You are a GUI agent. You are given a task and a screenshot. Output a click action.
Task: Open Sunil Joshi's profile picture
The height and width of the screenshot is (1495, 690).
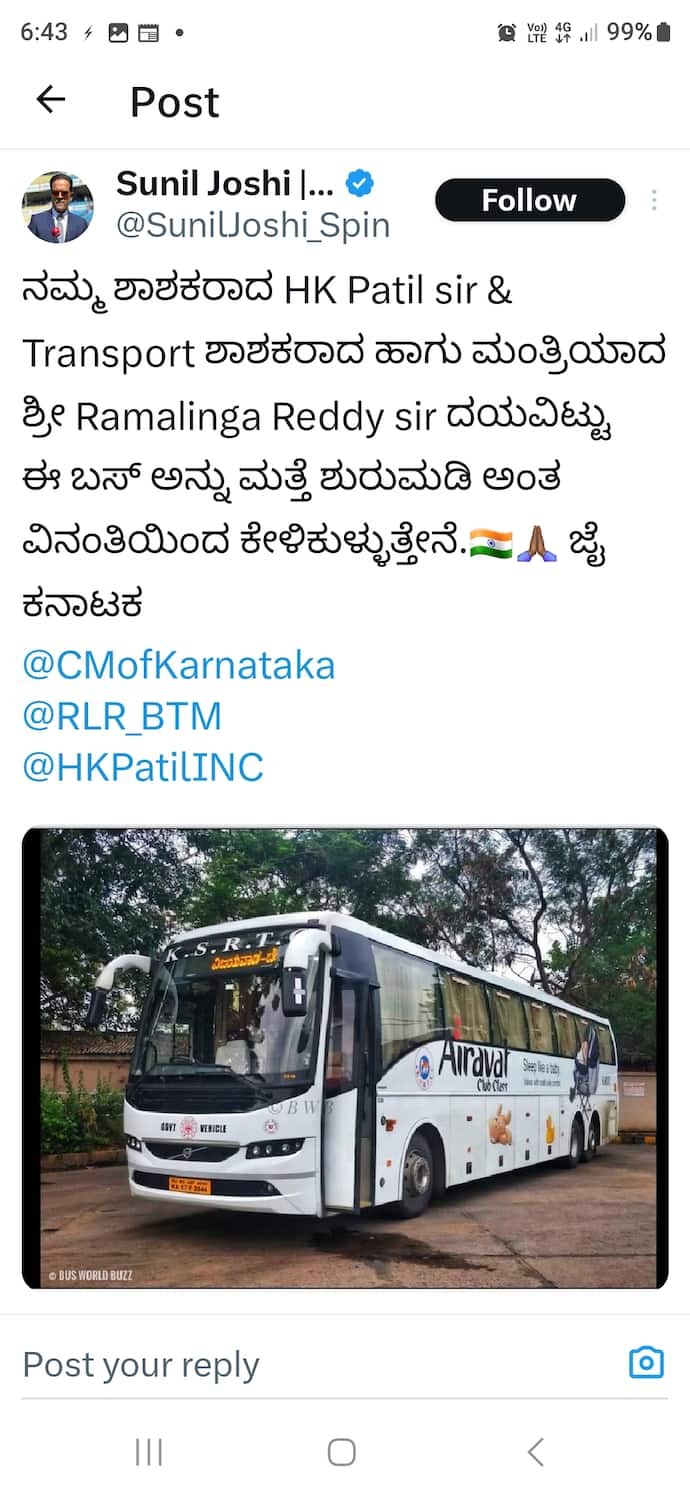click(58, 207)
